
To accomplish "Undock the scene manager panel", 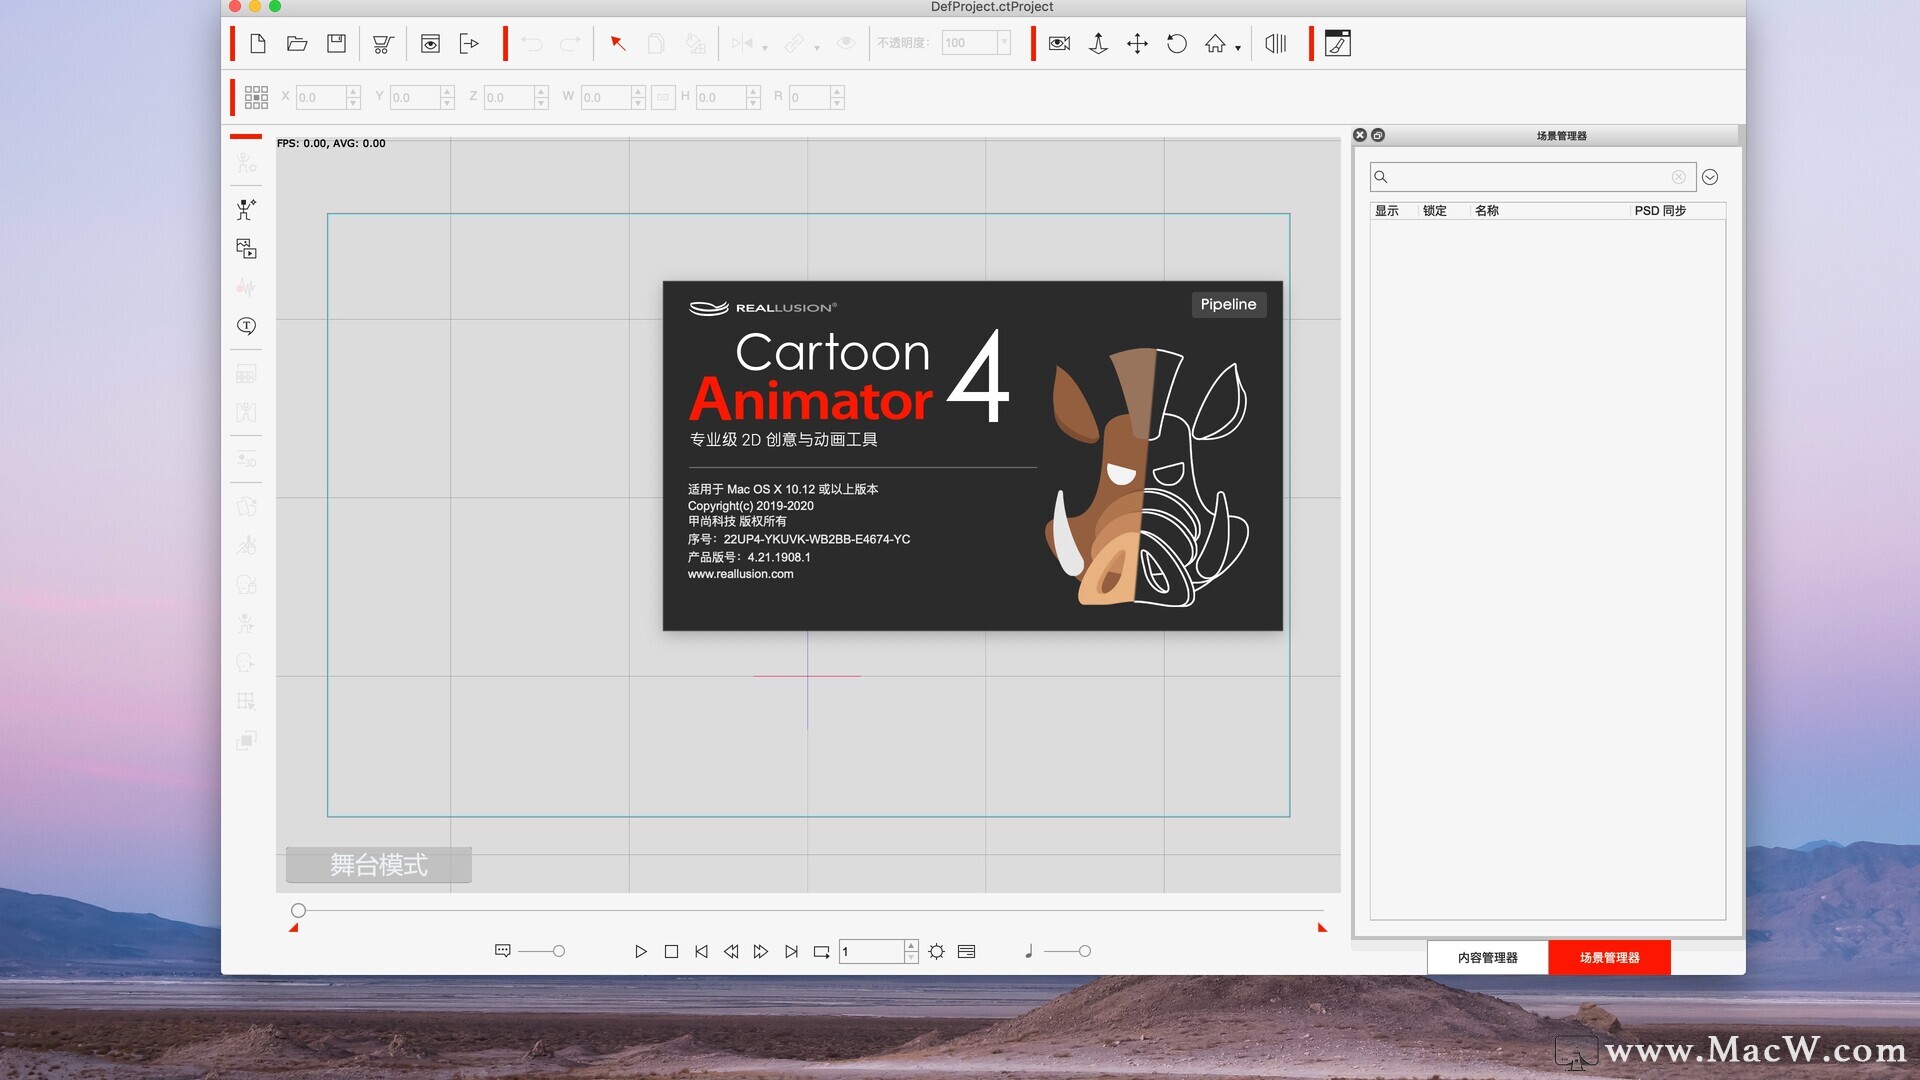I will (1378, 135).
